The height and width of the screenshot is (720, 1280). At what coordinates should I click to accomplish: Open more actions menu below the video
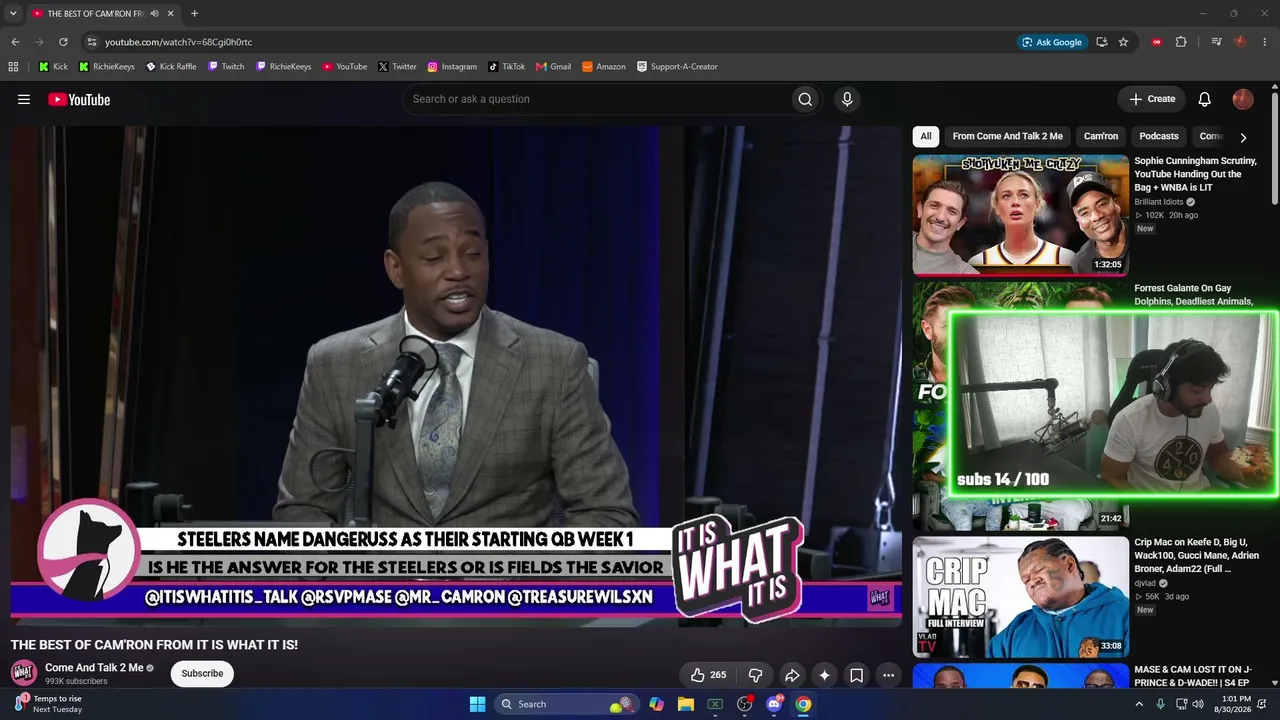tap(888, 675)
